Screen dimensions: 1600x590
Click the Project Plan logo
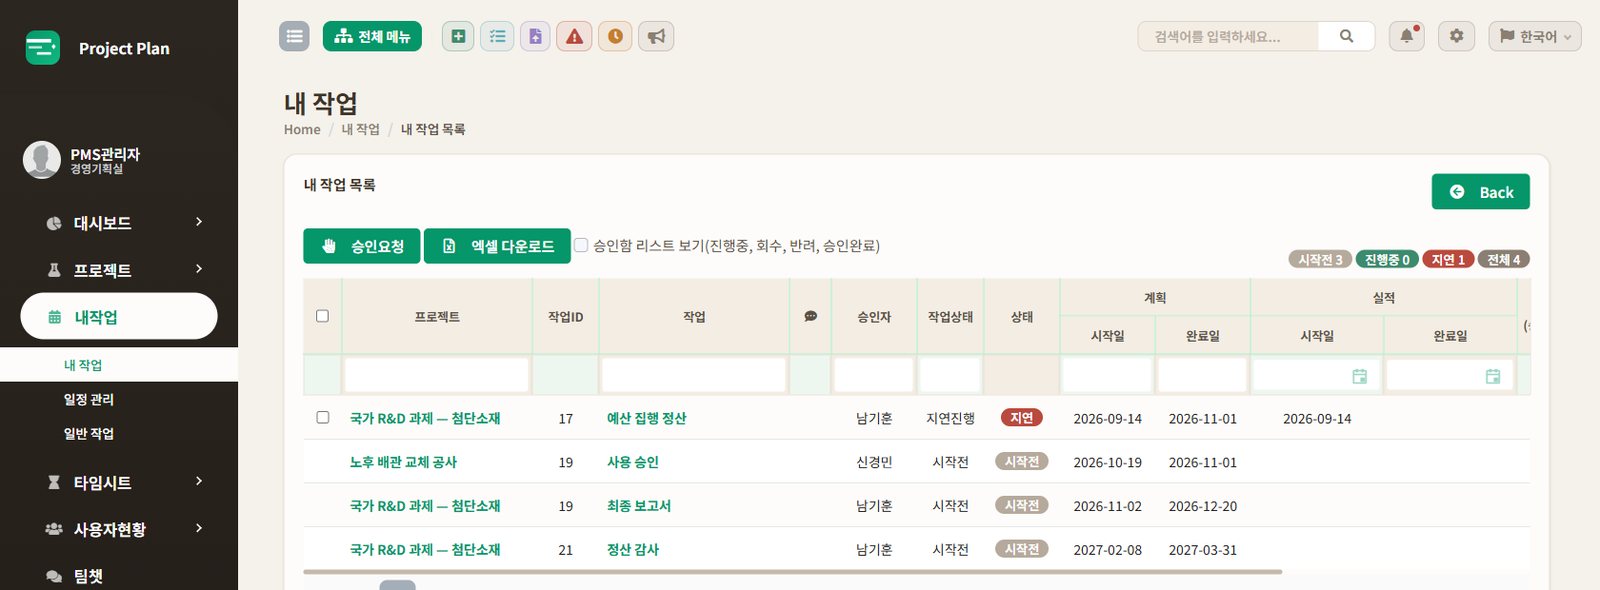[x=98, y=48]
